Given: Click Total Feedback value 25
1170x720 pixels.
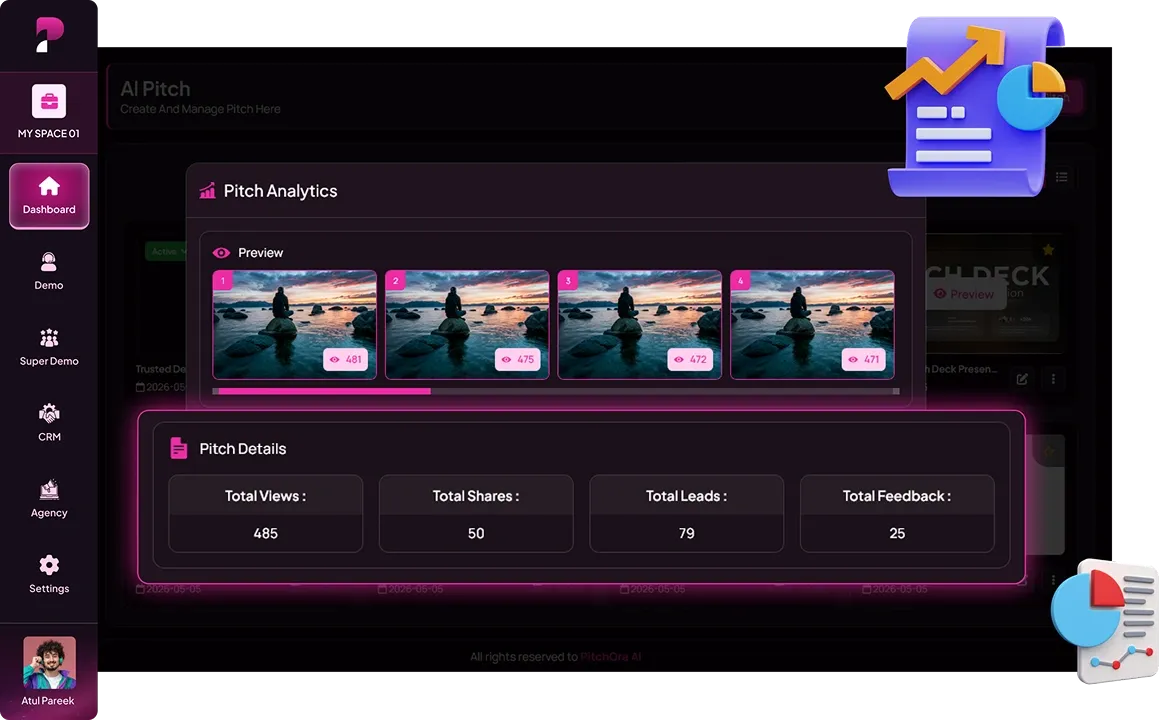Looking at the screenshot, I should point(897,533).
